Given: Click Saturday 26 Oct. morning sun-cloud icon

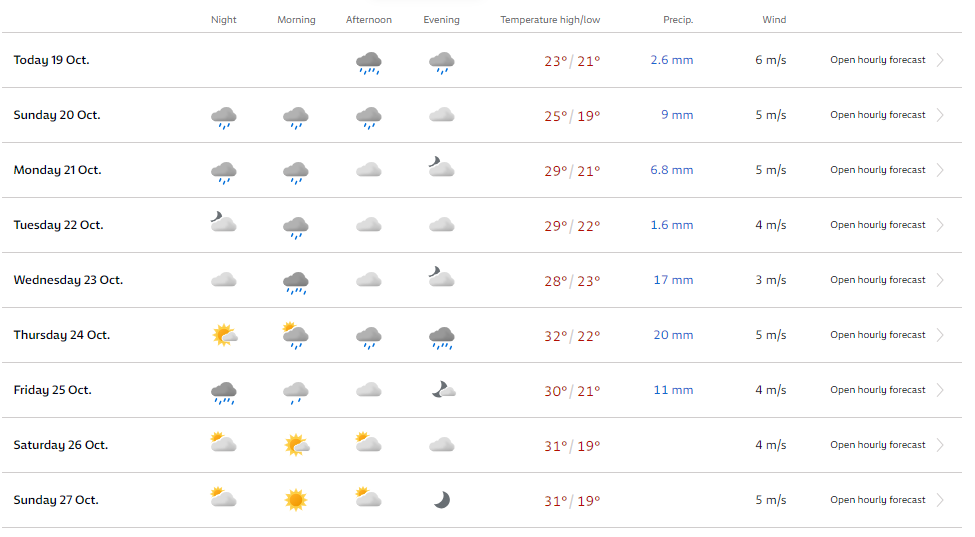Looking at the screenshot, I should [297, 445].
